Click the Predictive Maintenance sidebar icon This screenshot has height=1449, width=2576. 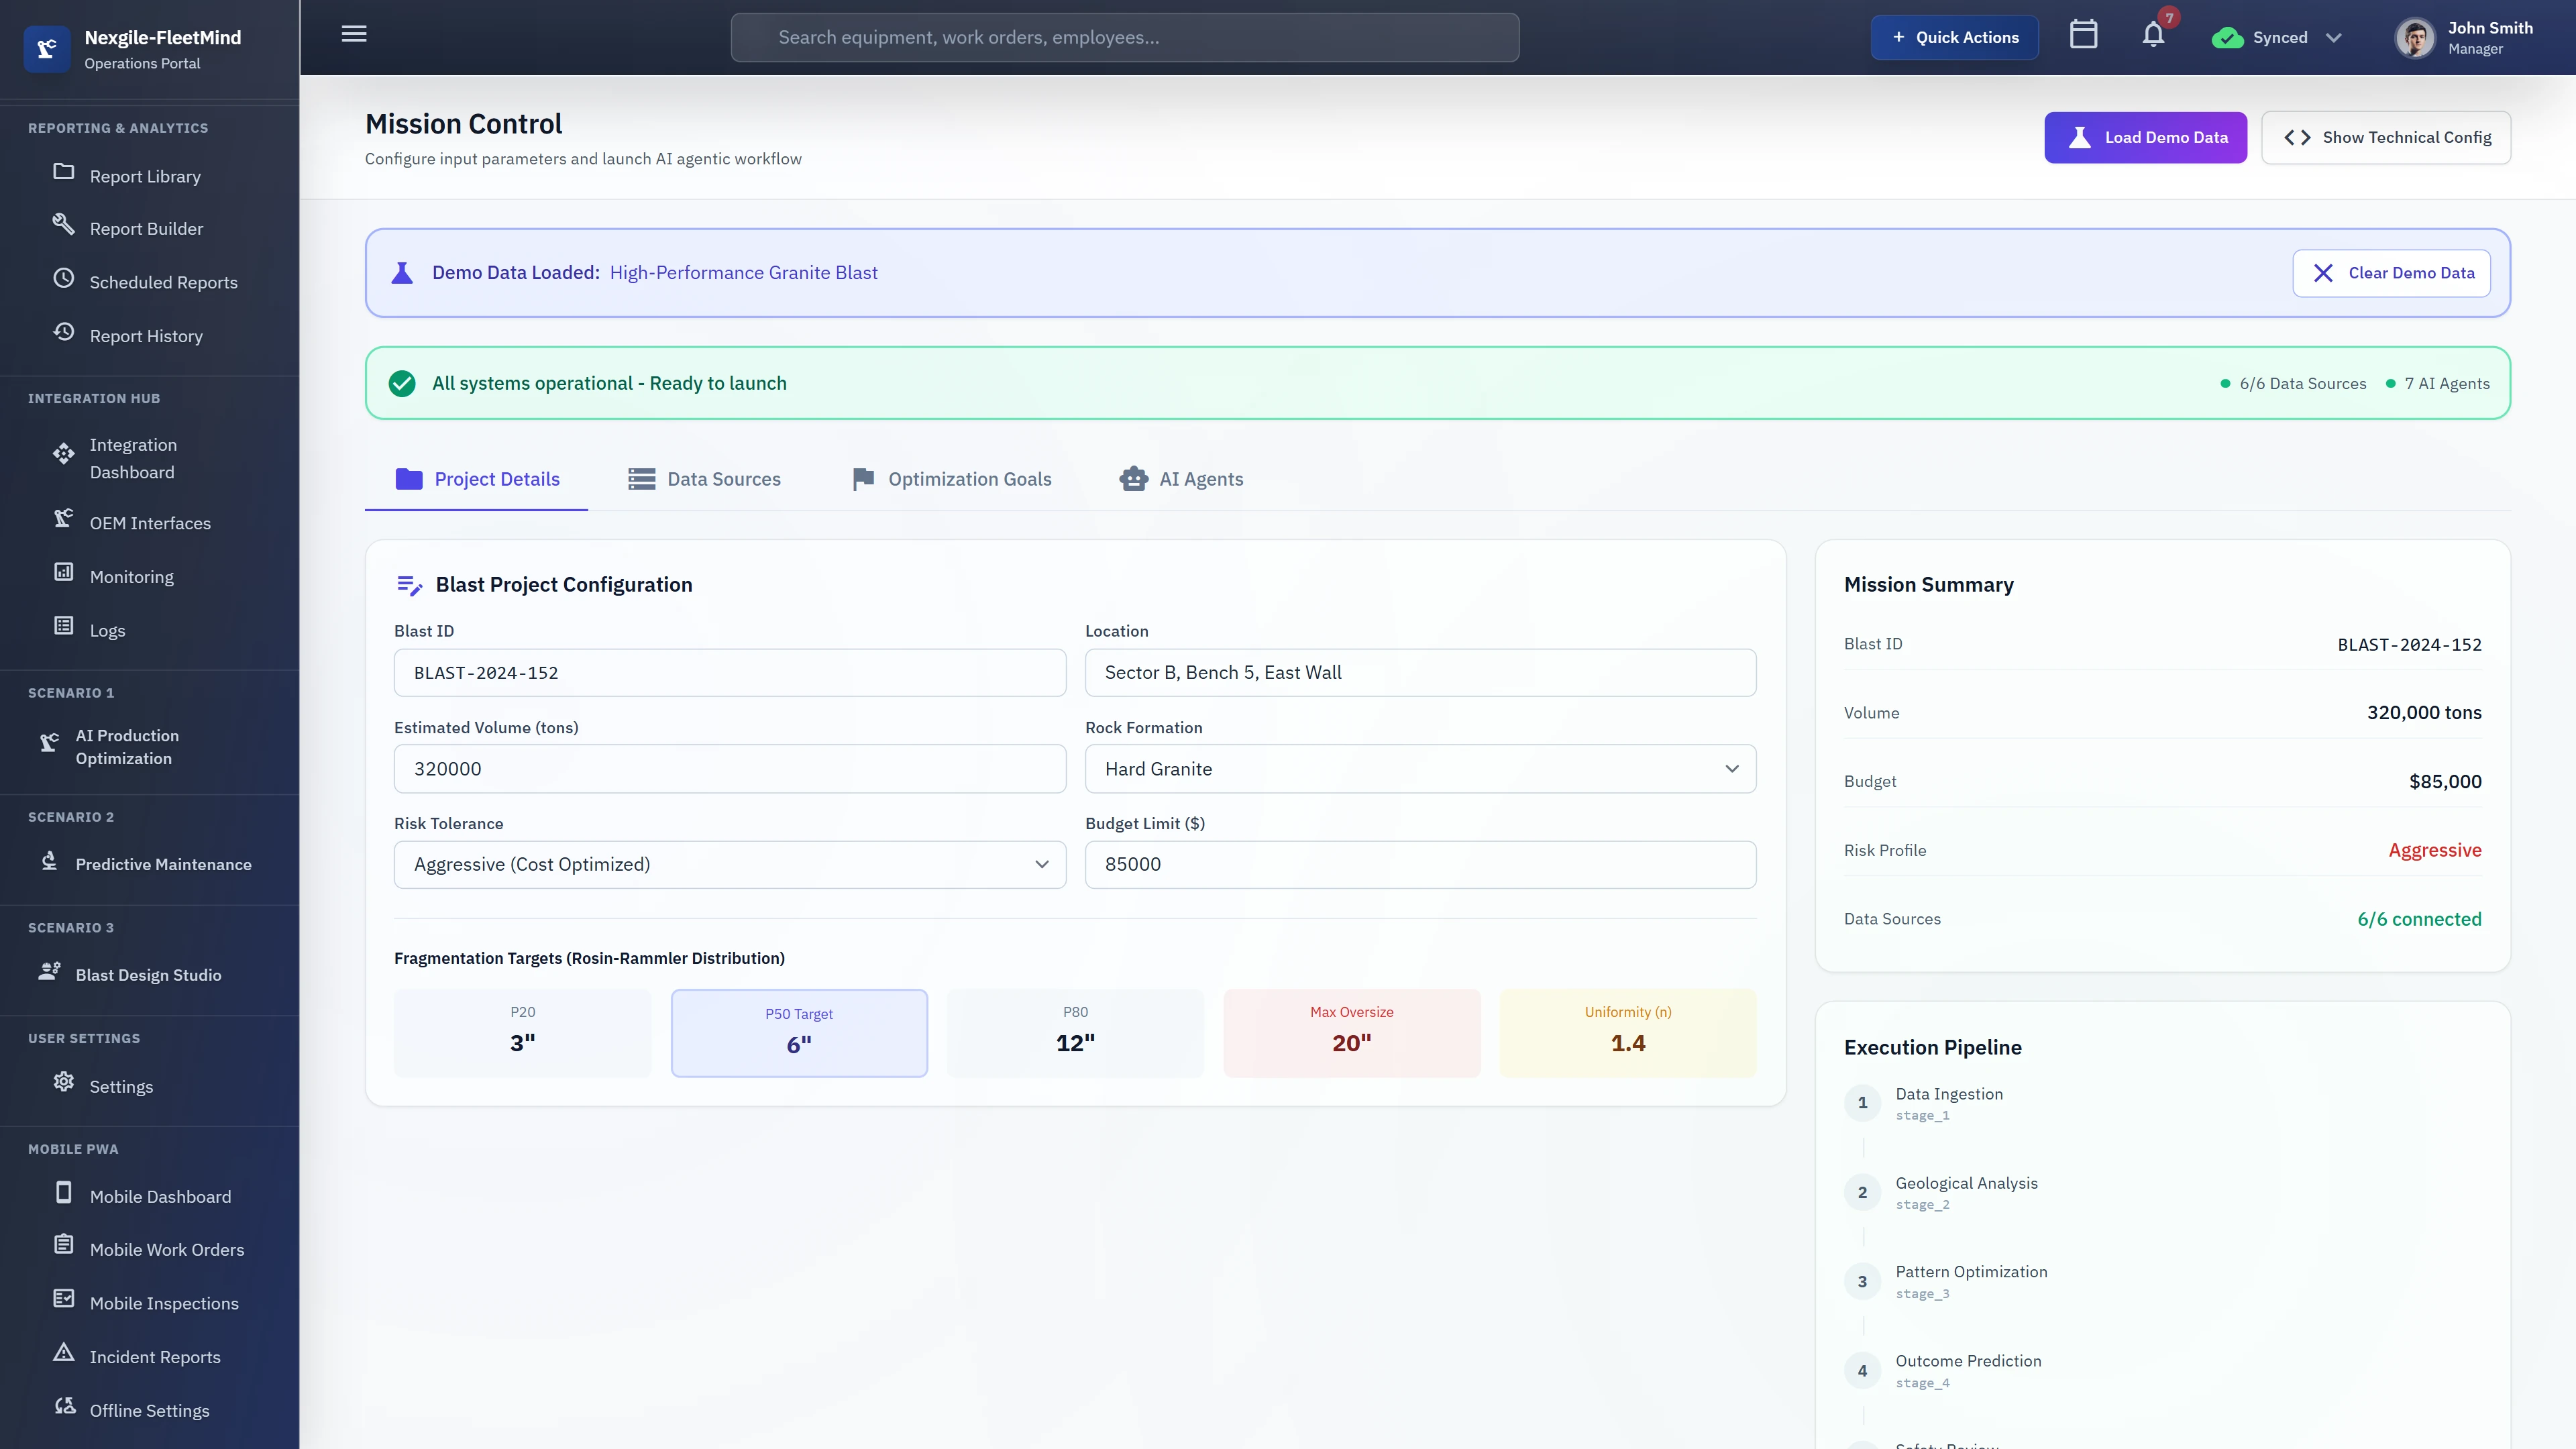coord(49,861)
